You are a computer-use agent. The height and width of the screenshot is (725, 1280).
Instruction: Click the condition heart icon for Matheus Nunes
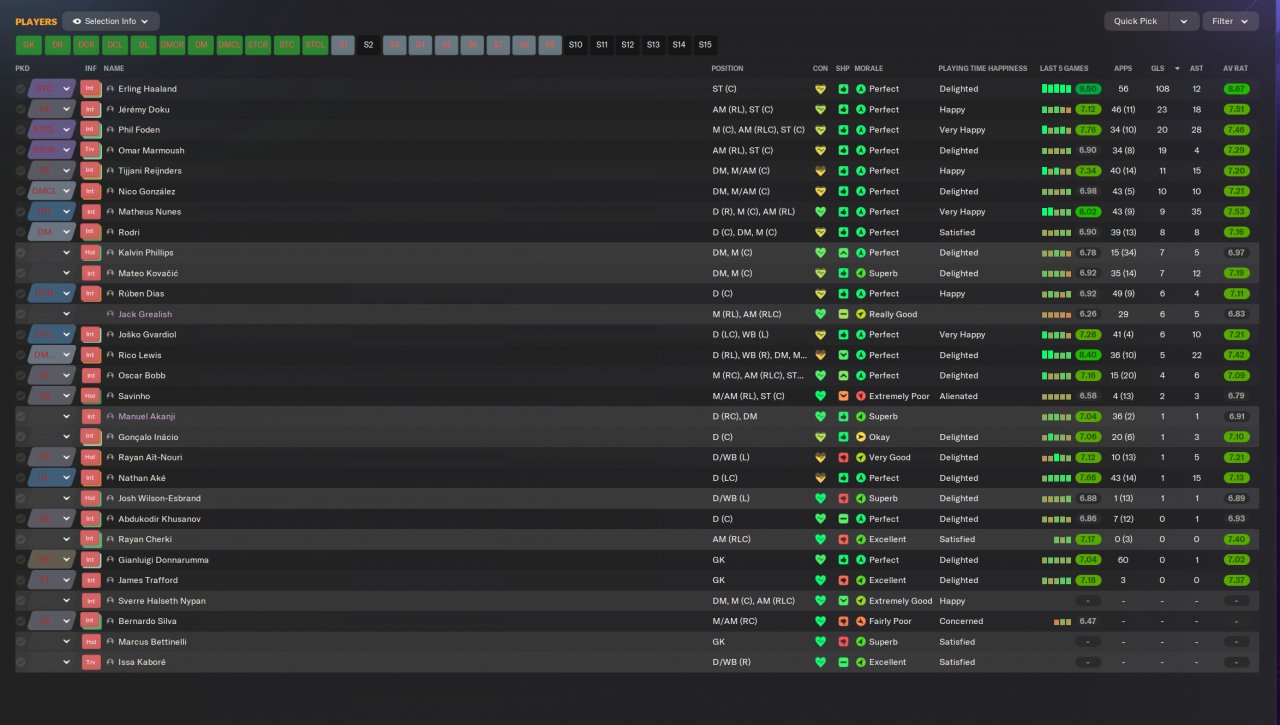coord(821,212)
